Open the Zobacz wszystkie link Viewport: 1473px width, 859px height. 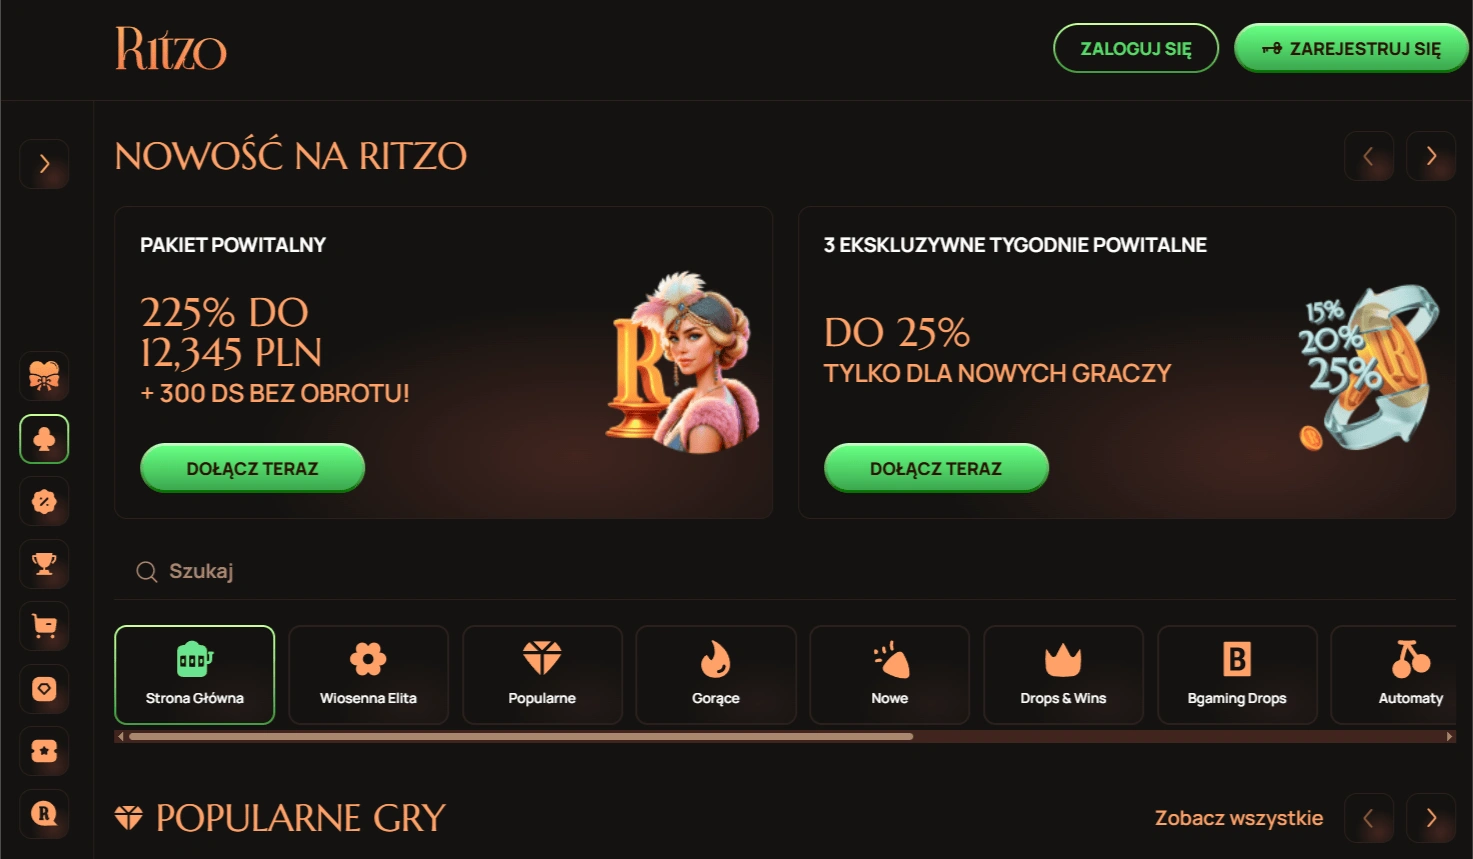(1239, 818)
